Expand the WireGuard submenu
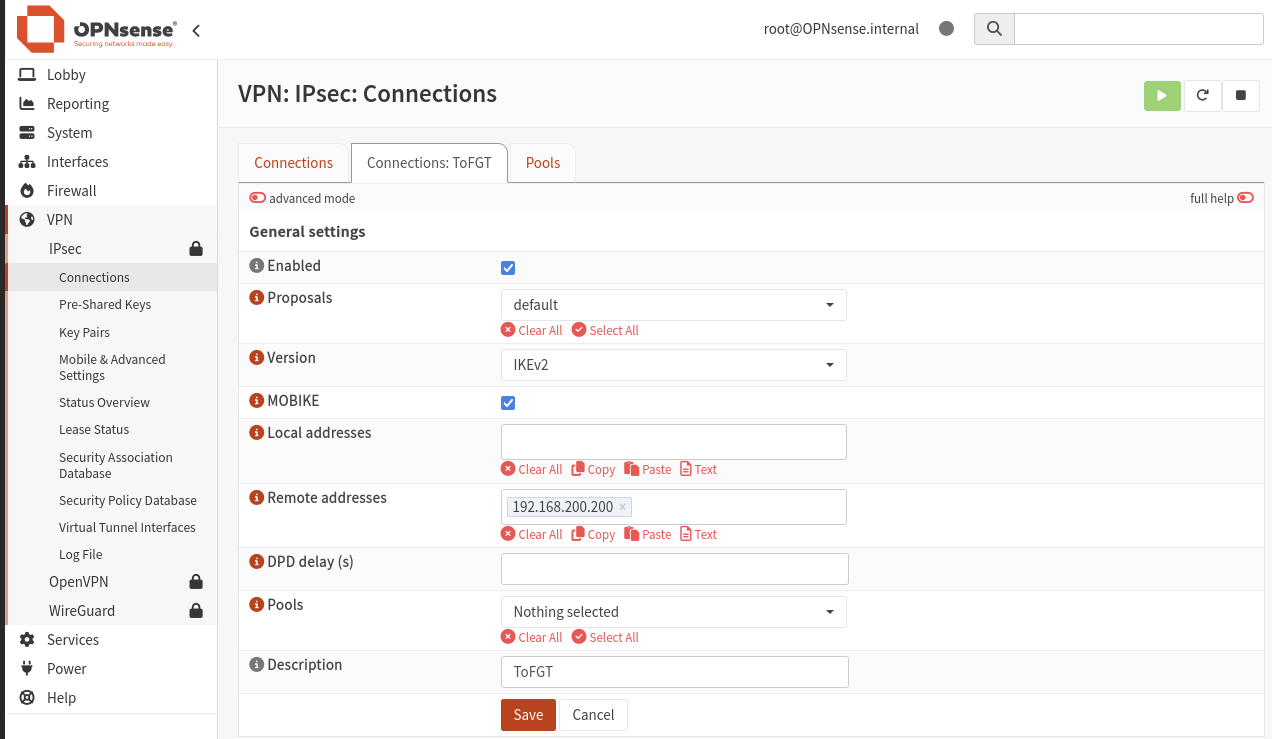 [110, 611]
